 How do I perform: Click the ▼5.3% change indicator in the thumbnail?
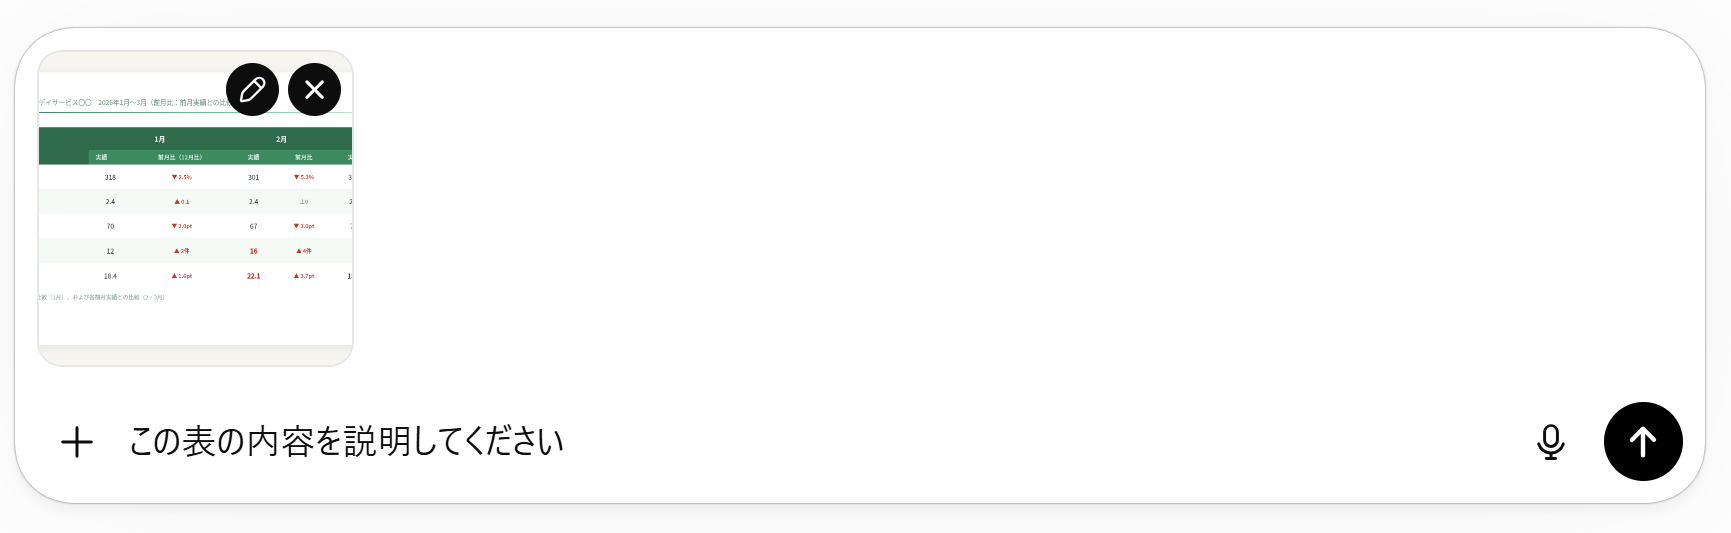(x=304, y=178)
